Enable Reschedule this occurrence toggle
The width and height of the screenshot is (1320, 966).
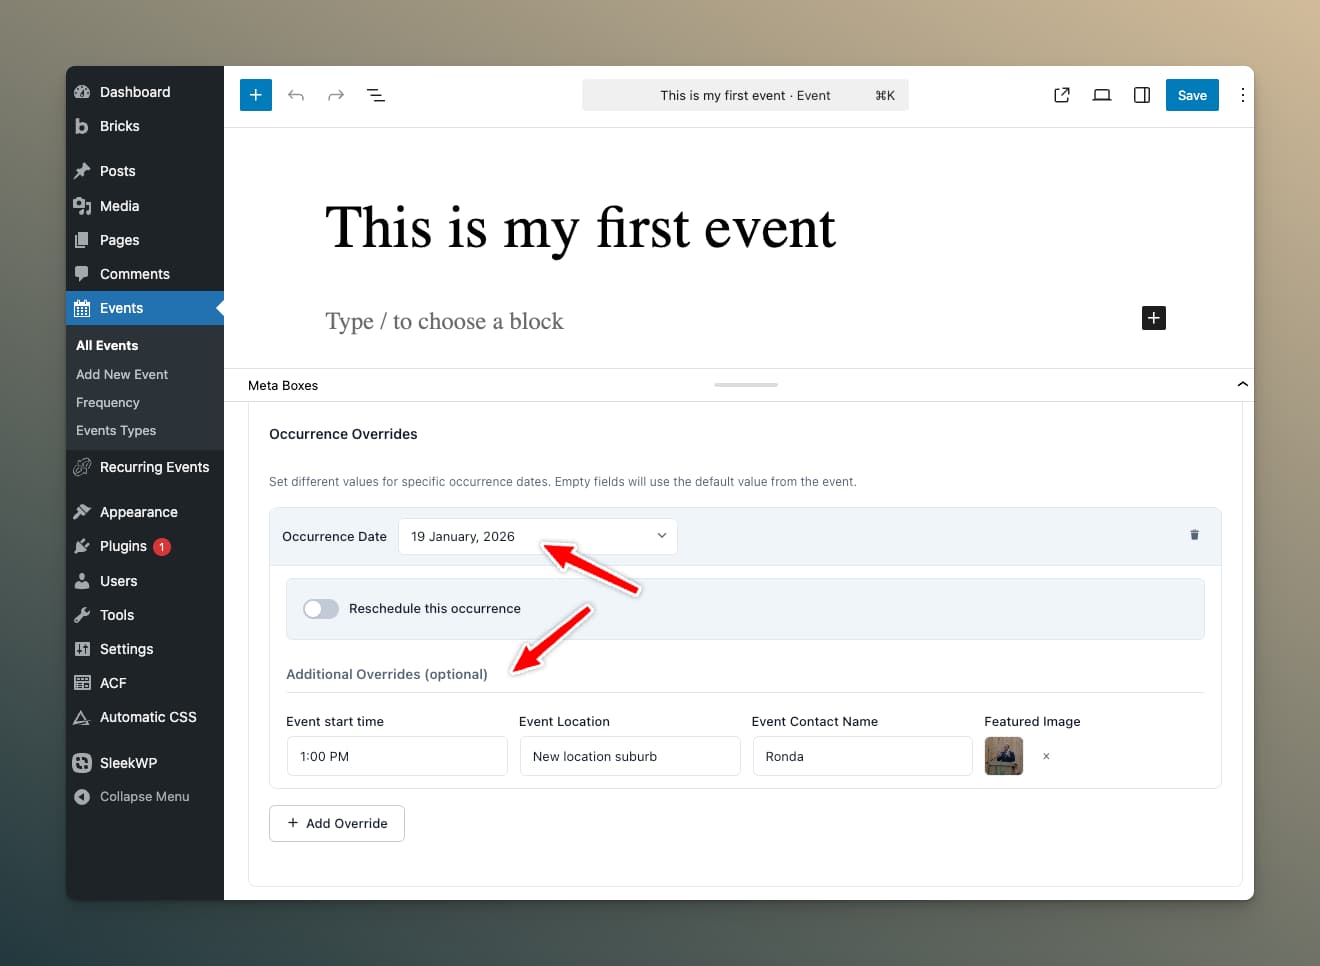[x=321, y=609]
